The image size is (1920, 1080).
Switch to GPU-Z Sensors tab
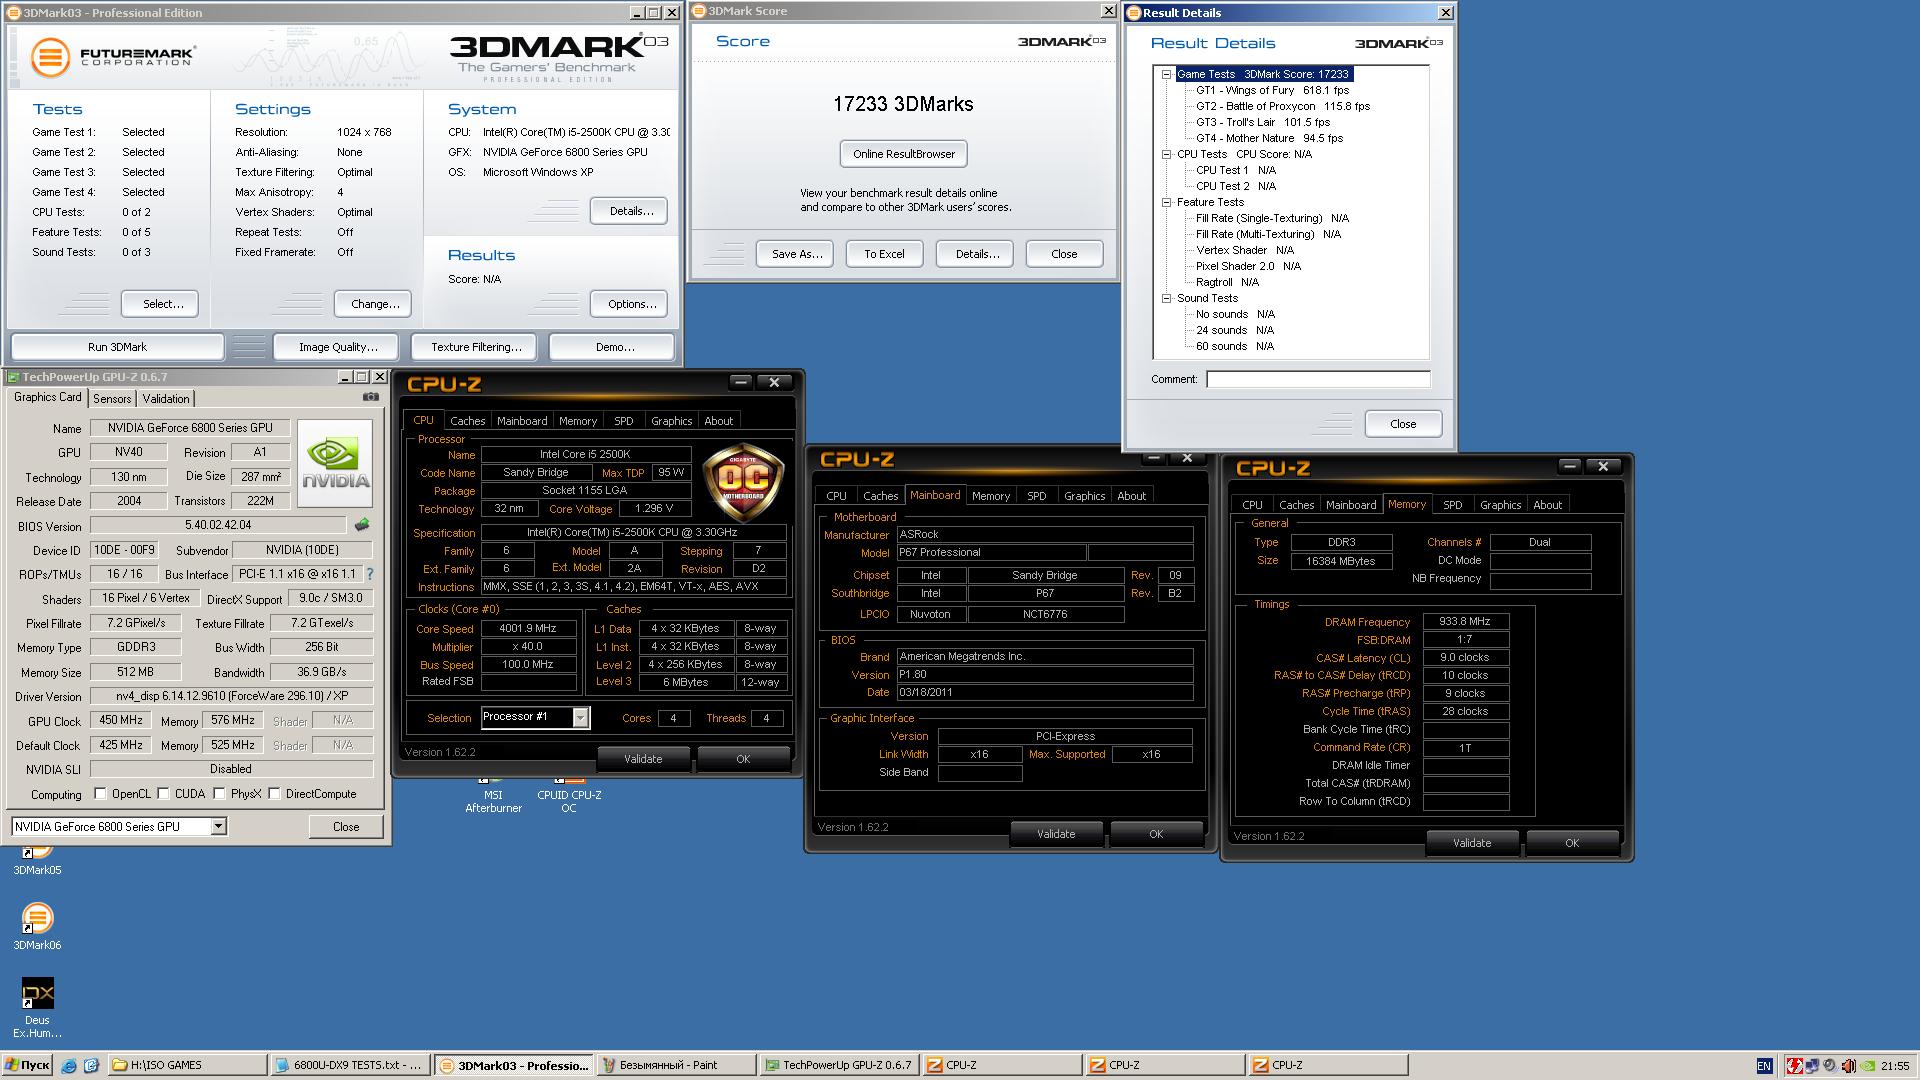pyautogui.click(x=112, y=398)
